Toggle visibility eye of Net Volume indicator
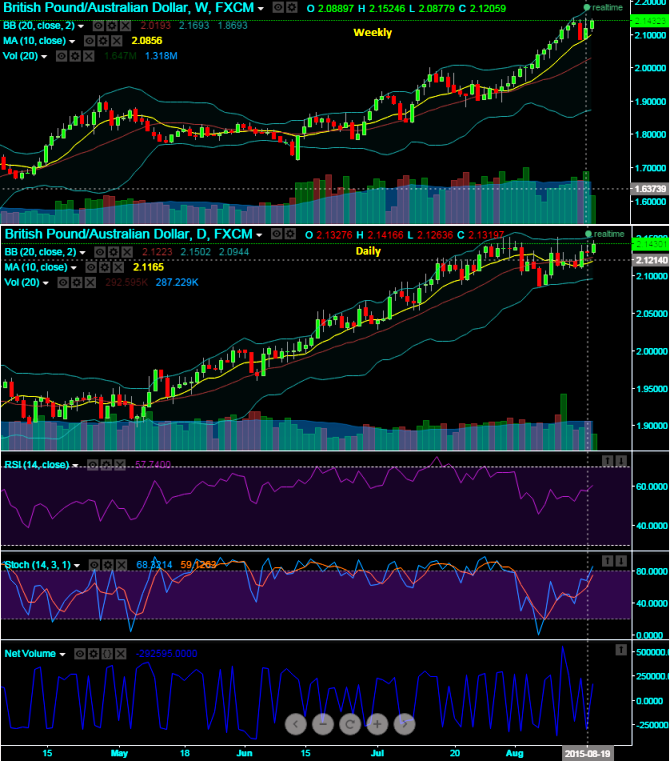Screen dimensions: 670x761 (x=80, y=654)
